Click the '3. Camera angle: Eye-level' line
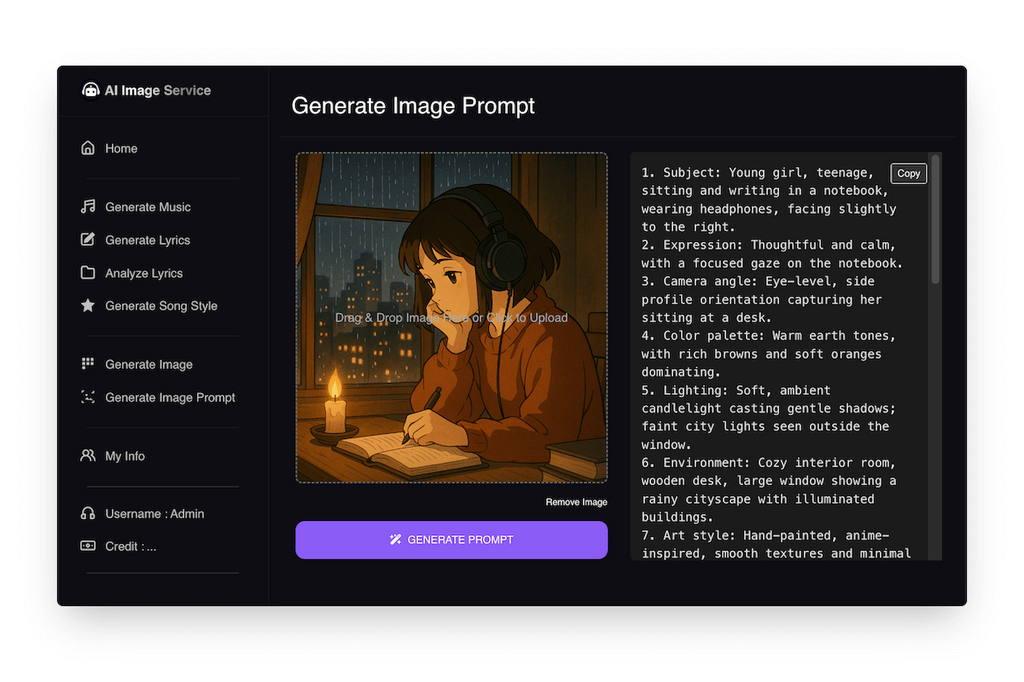1024x682 pixels. tap(758, 281)
